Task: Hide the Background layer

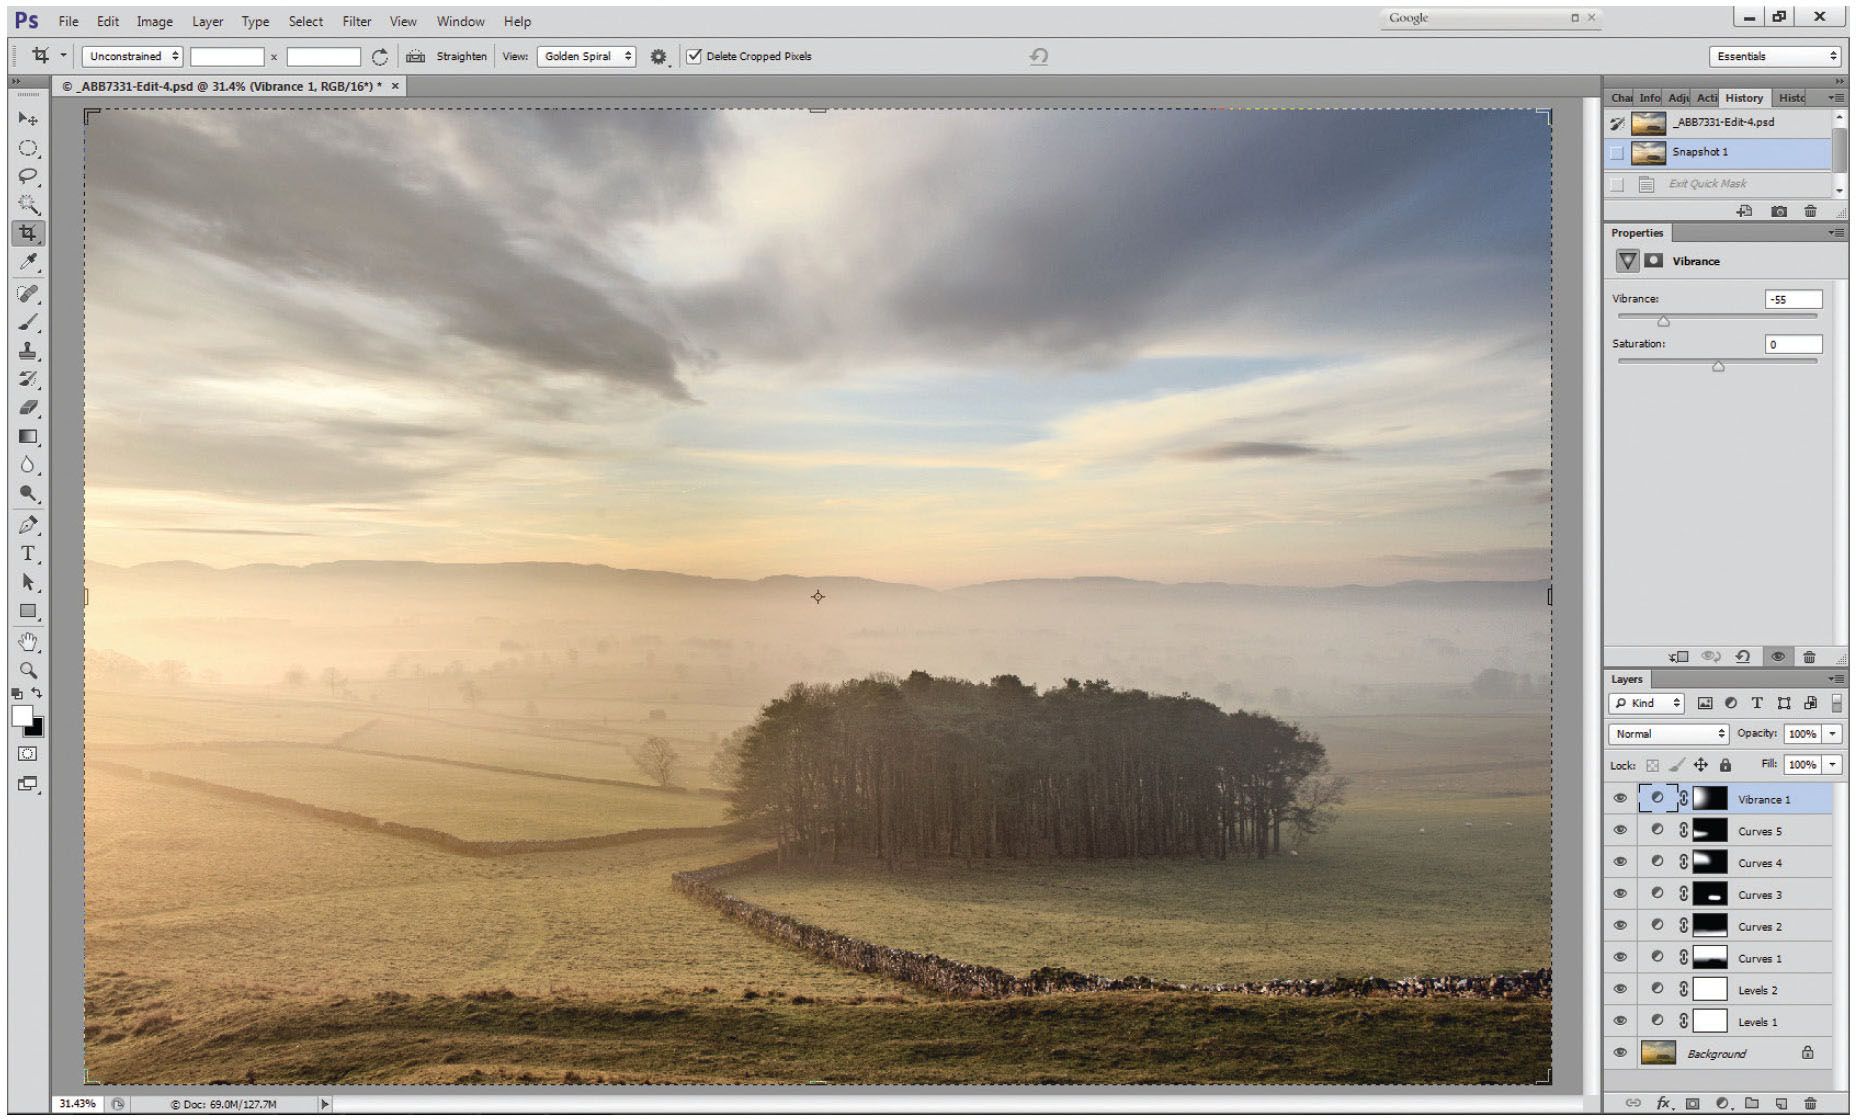Action: click(1620, 1053)
